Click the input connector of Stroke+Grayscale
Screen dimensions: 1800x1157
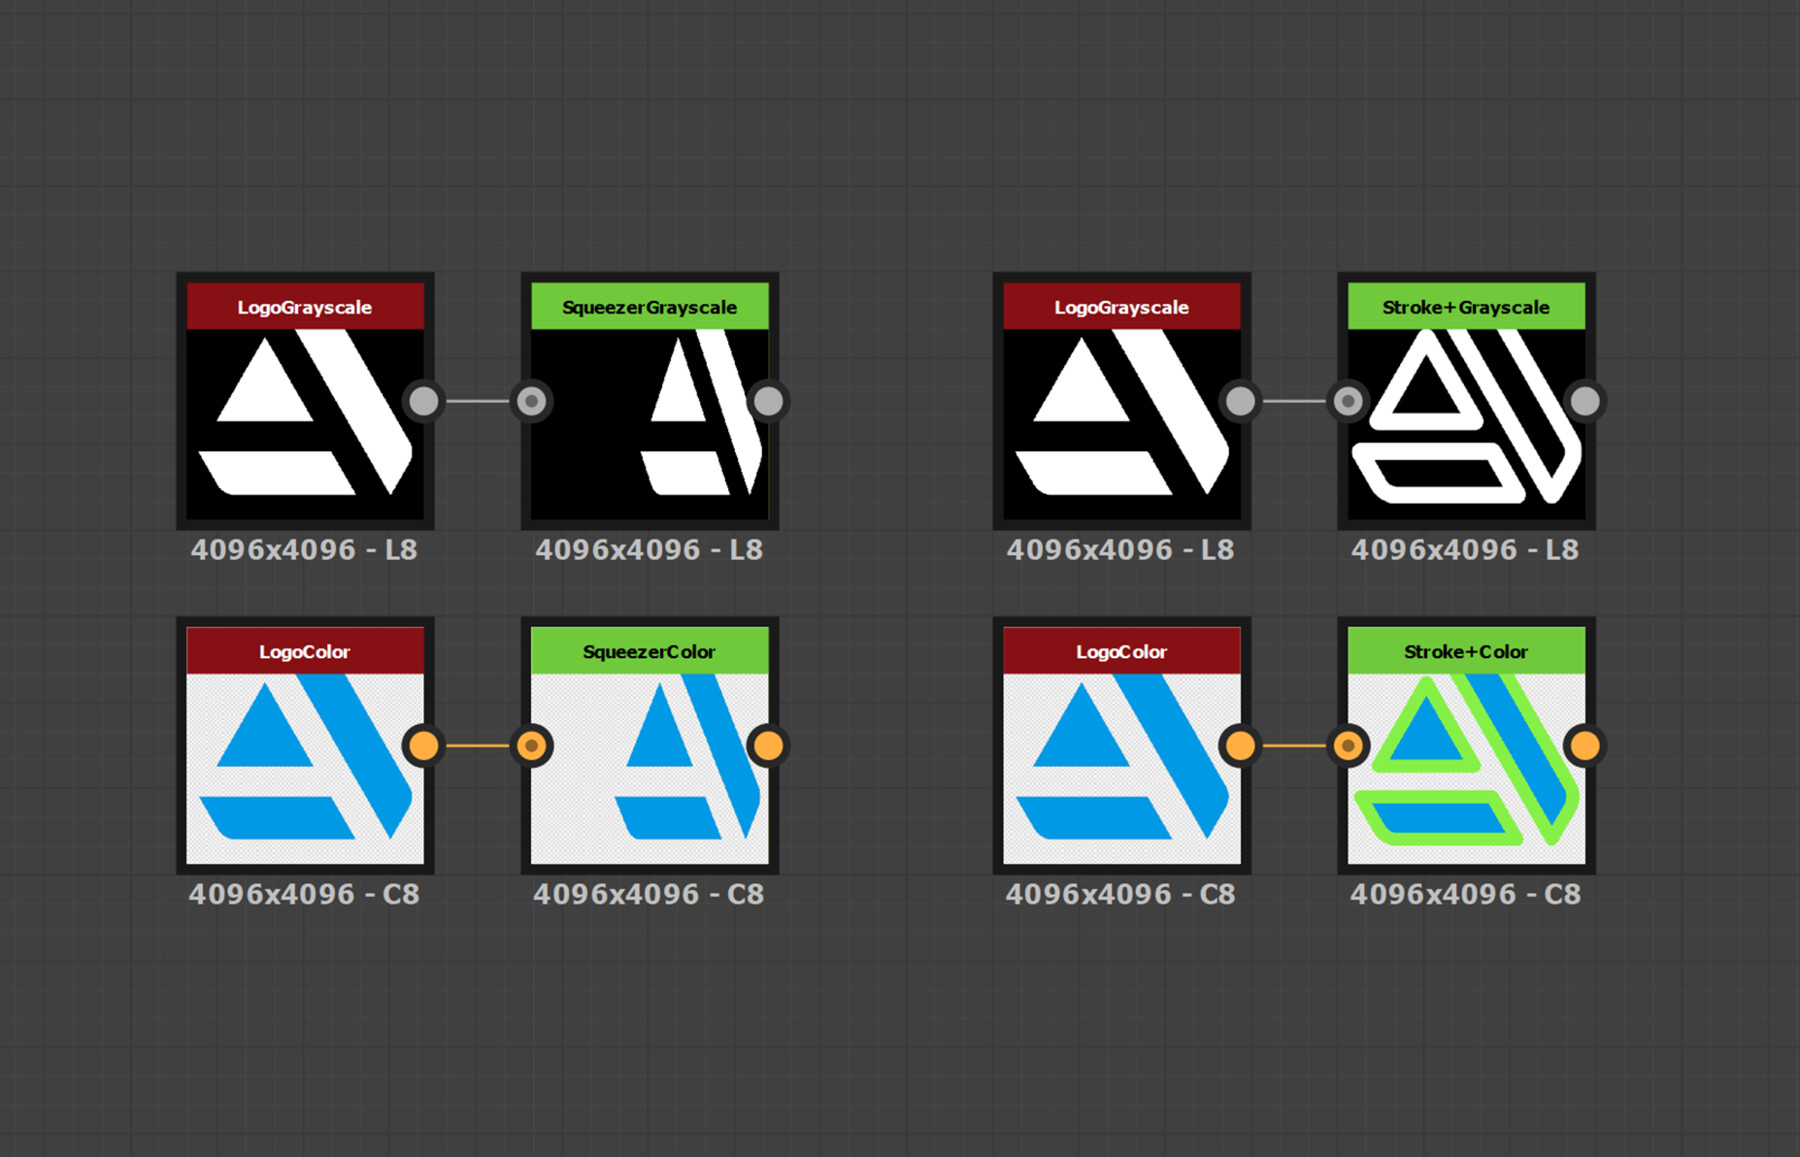[x=1348, y=400]
